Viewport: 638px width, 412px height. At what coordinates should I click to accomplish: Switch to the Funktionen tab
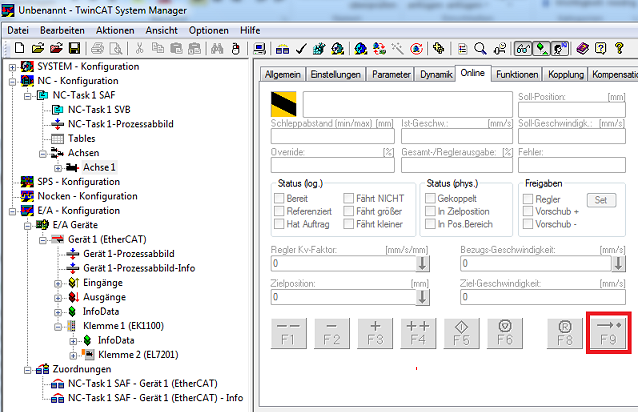click(517, 74)
